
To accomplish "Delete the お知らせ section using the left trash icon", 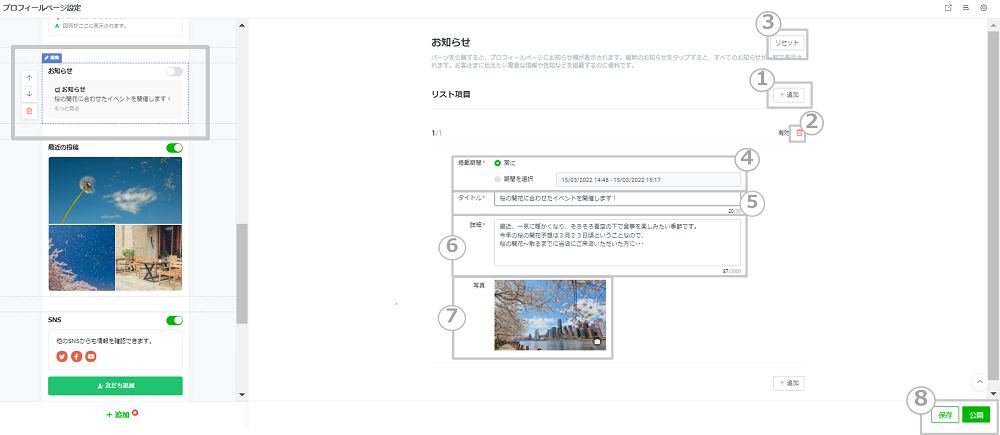I will [x=29, y=111].
